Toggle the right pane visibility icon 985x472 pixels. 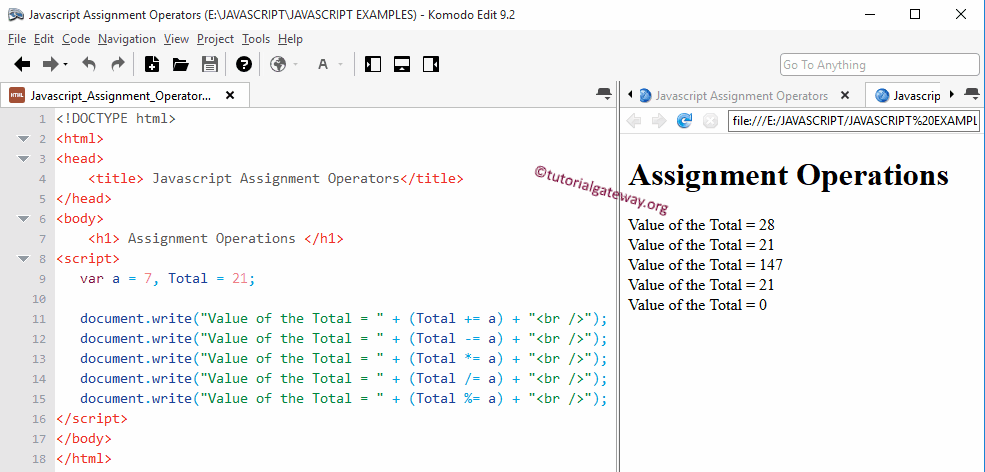[x=431, y=64]
